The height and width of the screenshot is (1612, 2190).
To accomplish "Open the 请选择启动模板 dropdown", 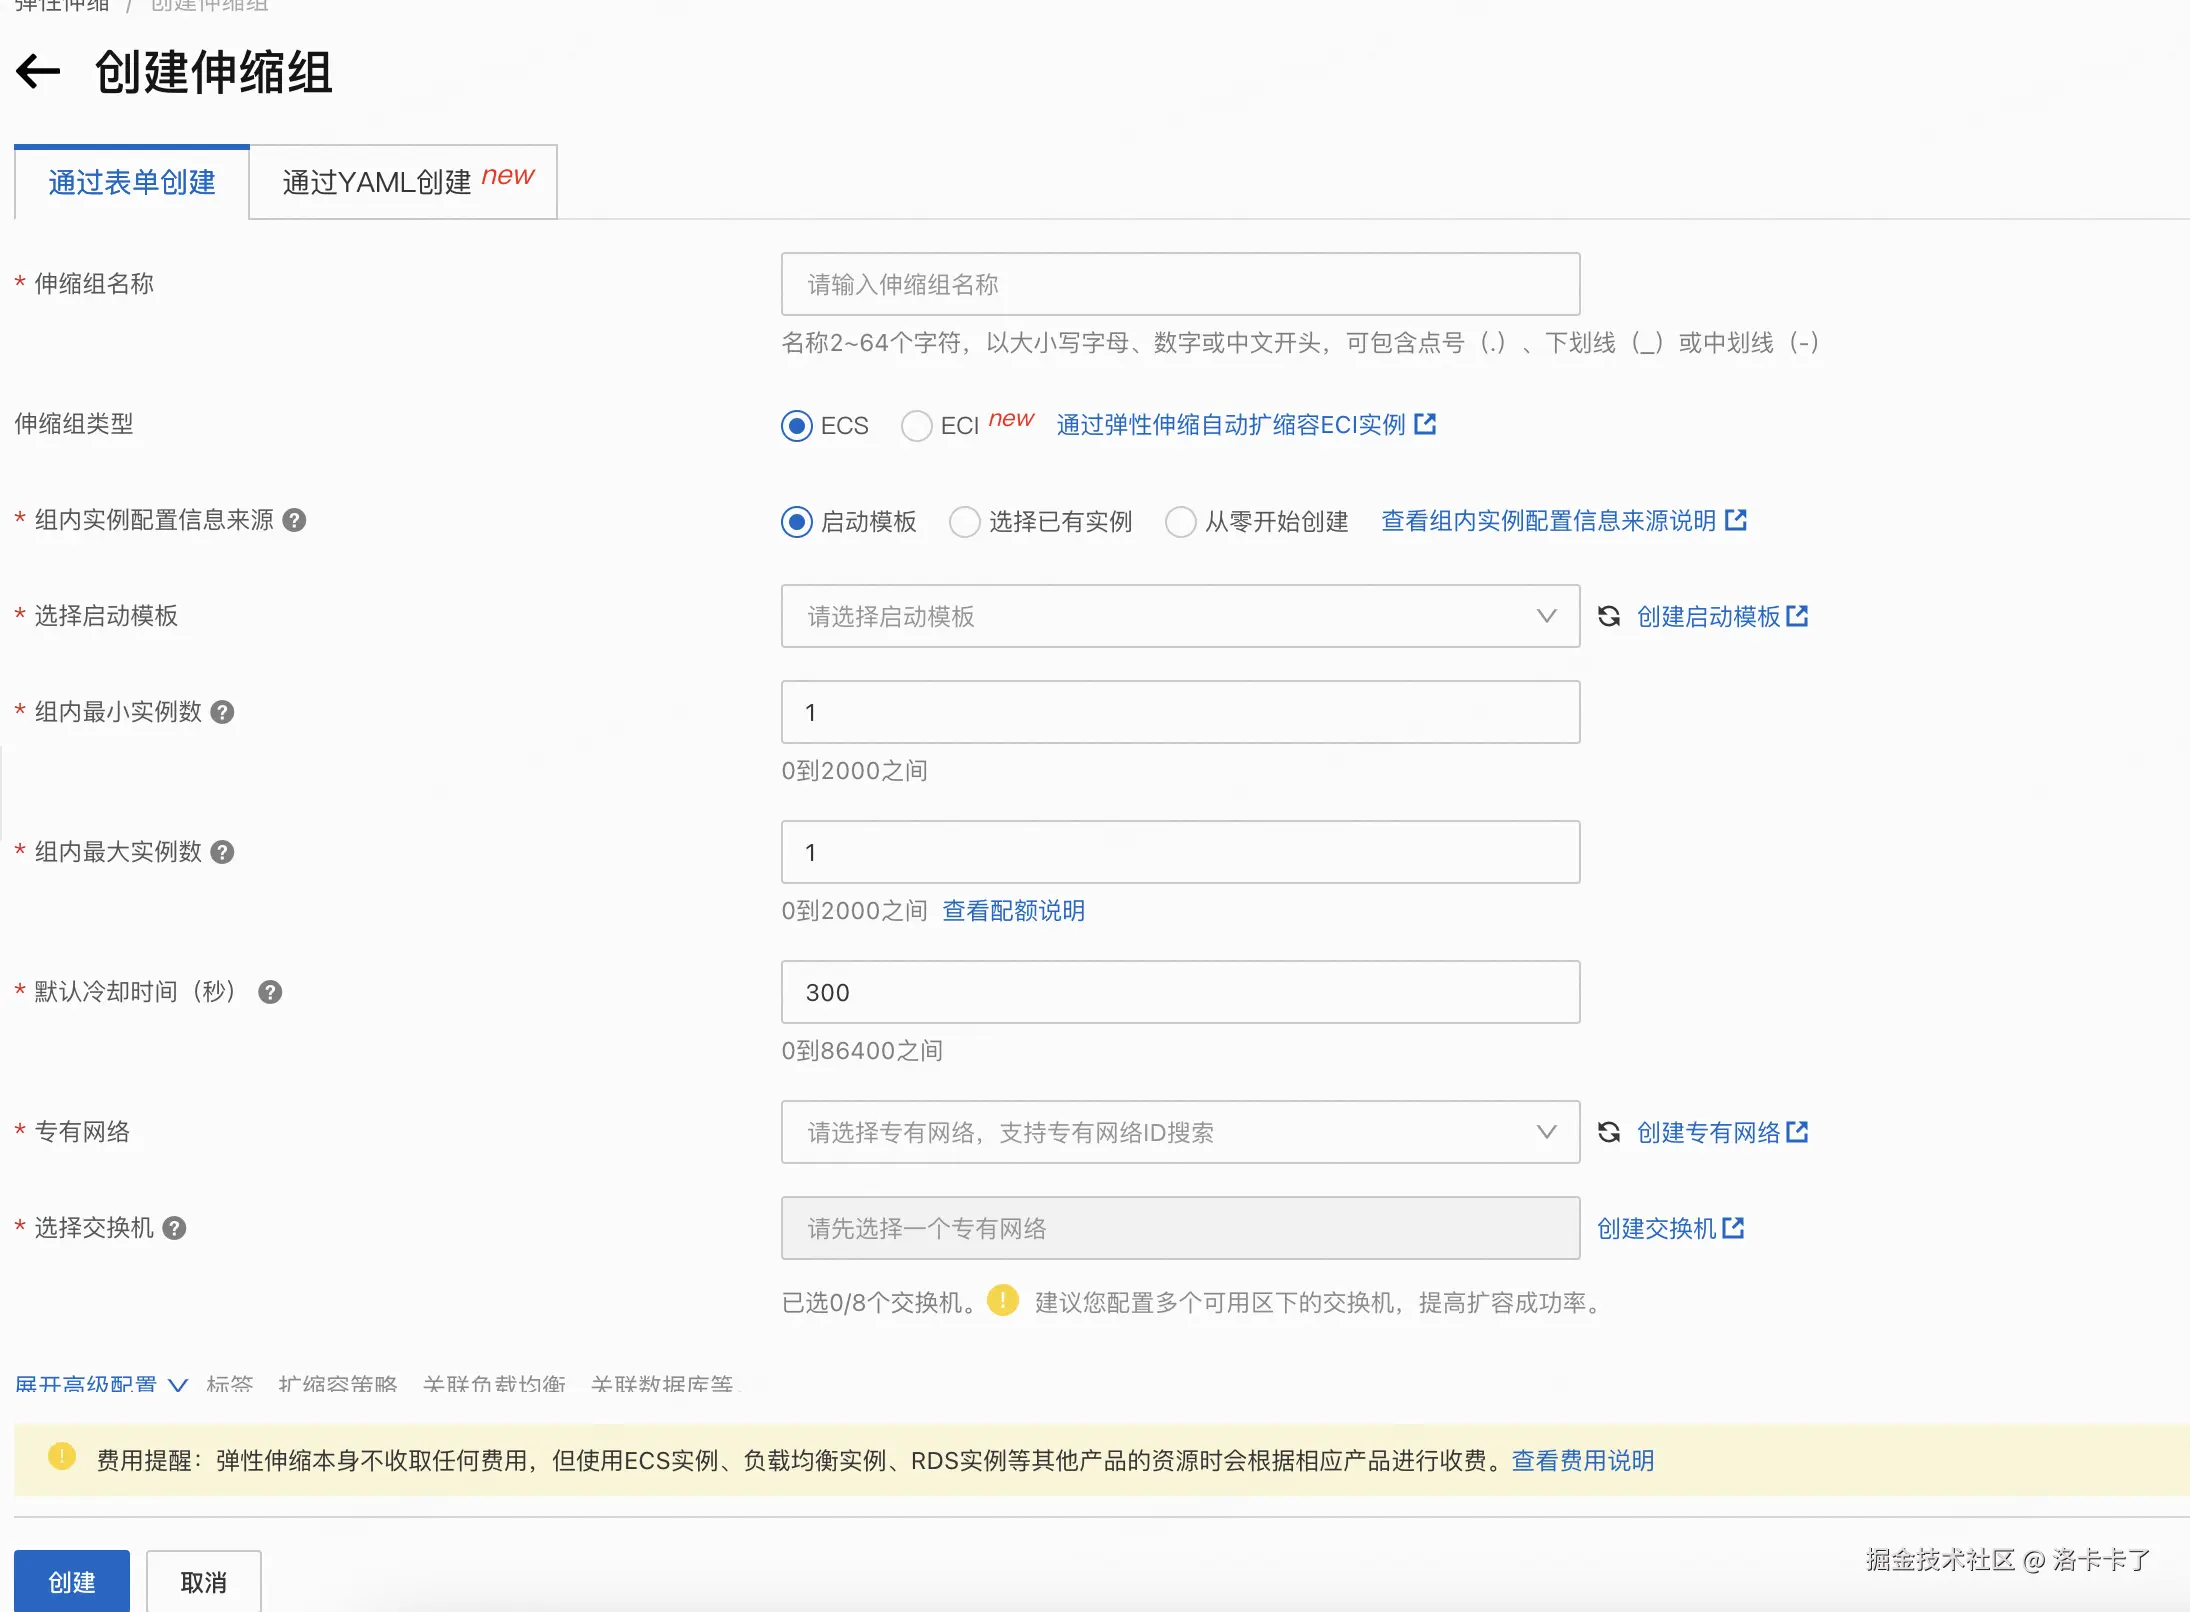I will coord(1180,616).
